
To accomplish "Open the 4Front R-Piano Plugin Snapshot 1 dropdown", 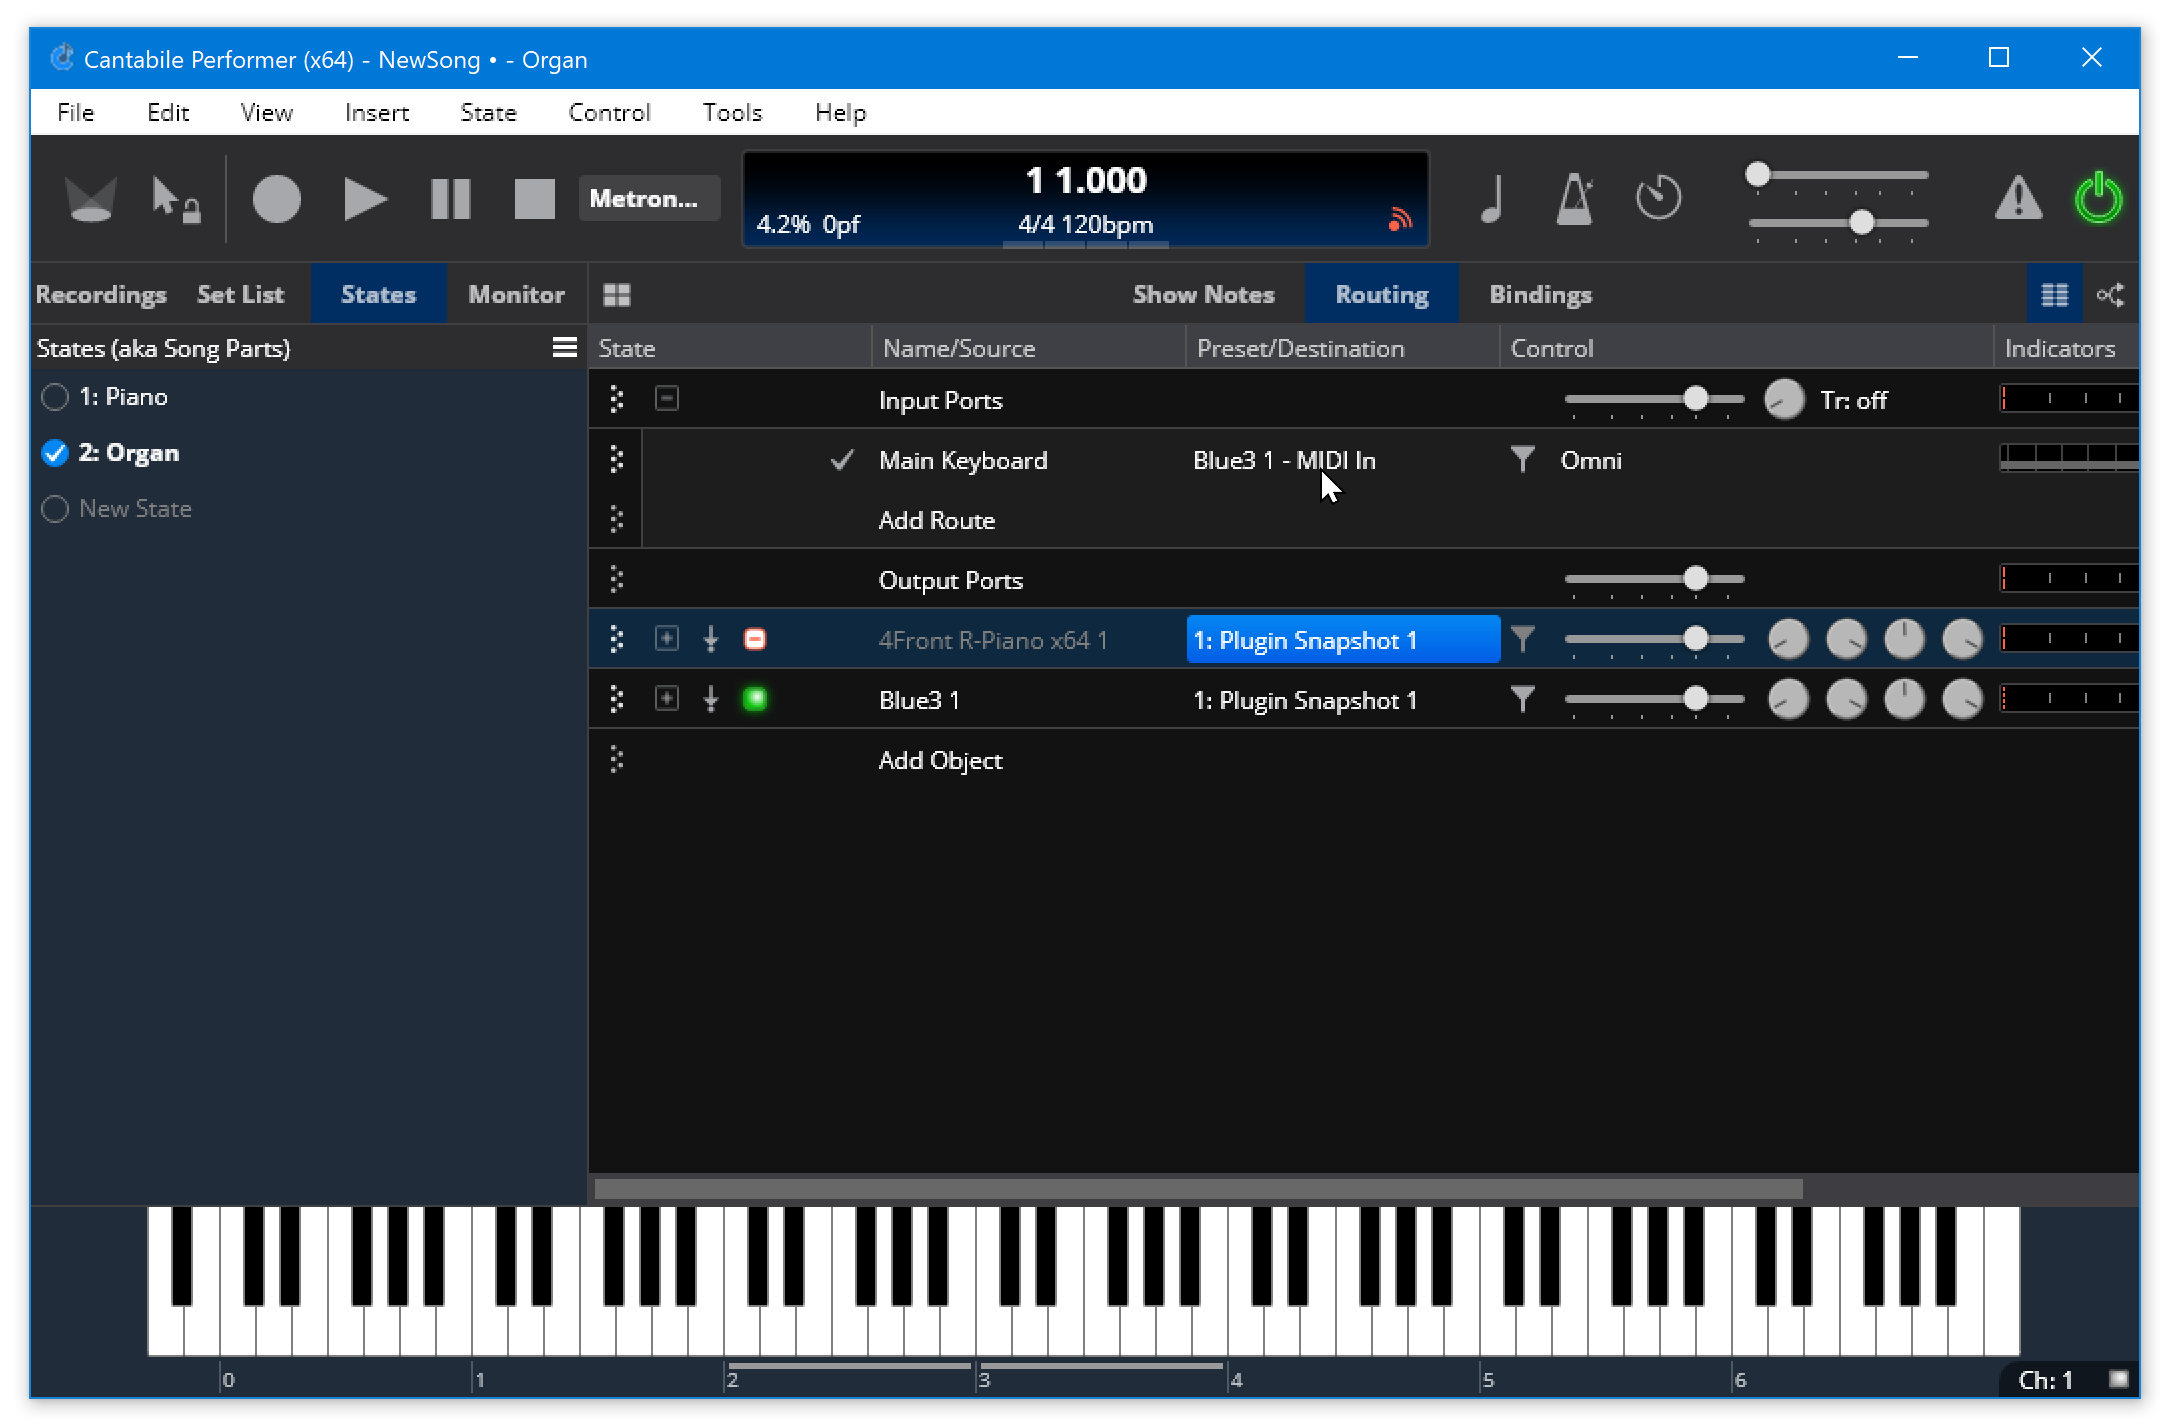I will (1343, 640).
